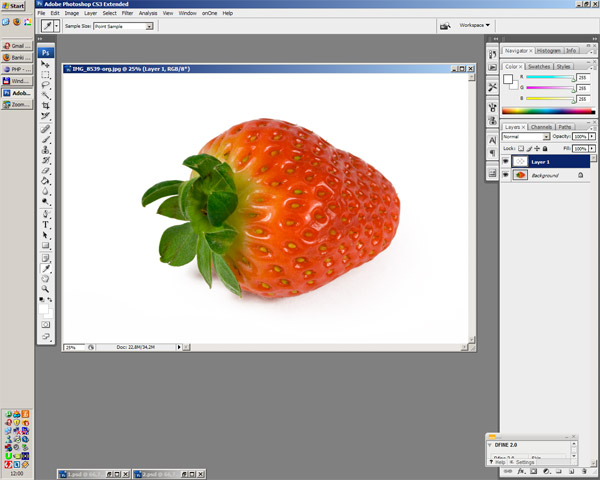Viewport: 600px width, 480px height.
Task: Click the Workspace button
Action: 475,25
